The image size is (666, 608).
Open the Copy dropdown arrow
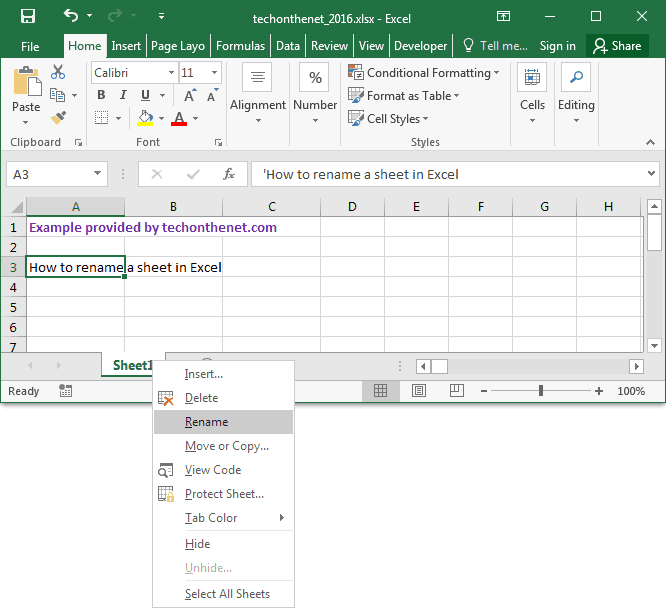[x=75, y=95]
